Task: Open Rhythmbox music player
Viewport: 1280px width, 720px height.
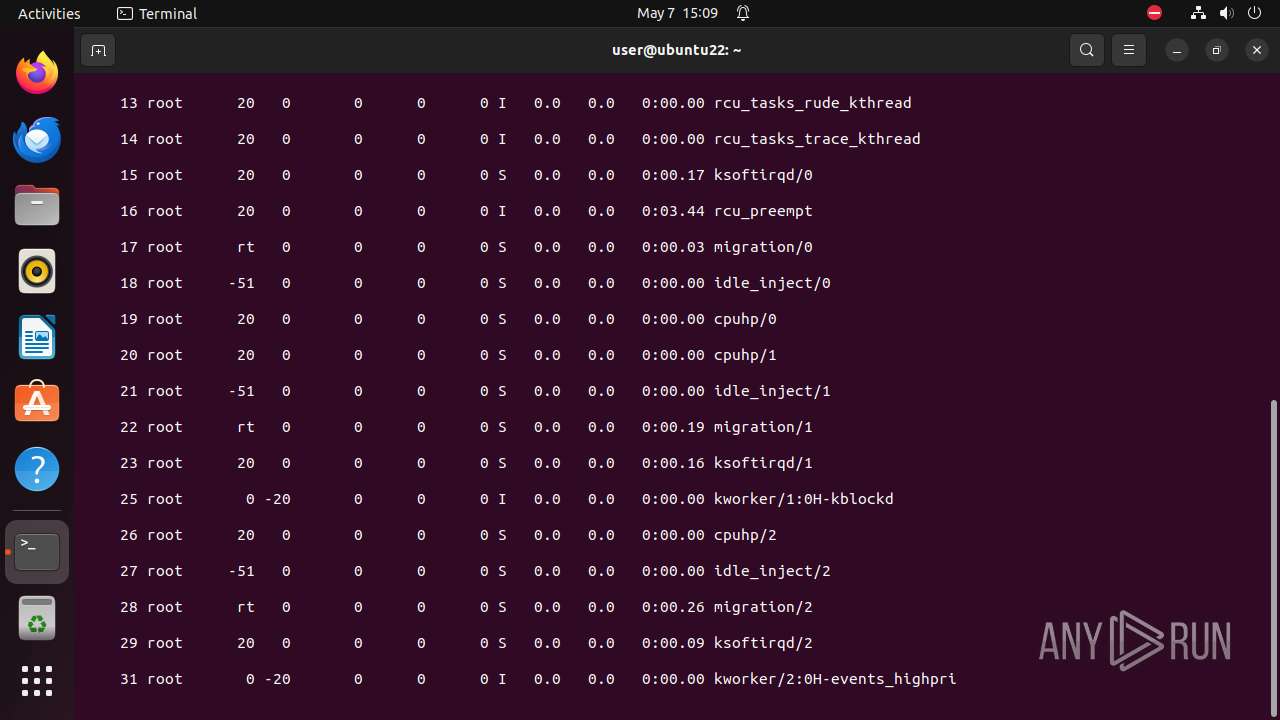Action: [37, 271]
